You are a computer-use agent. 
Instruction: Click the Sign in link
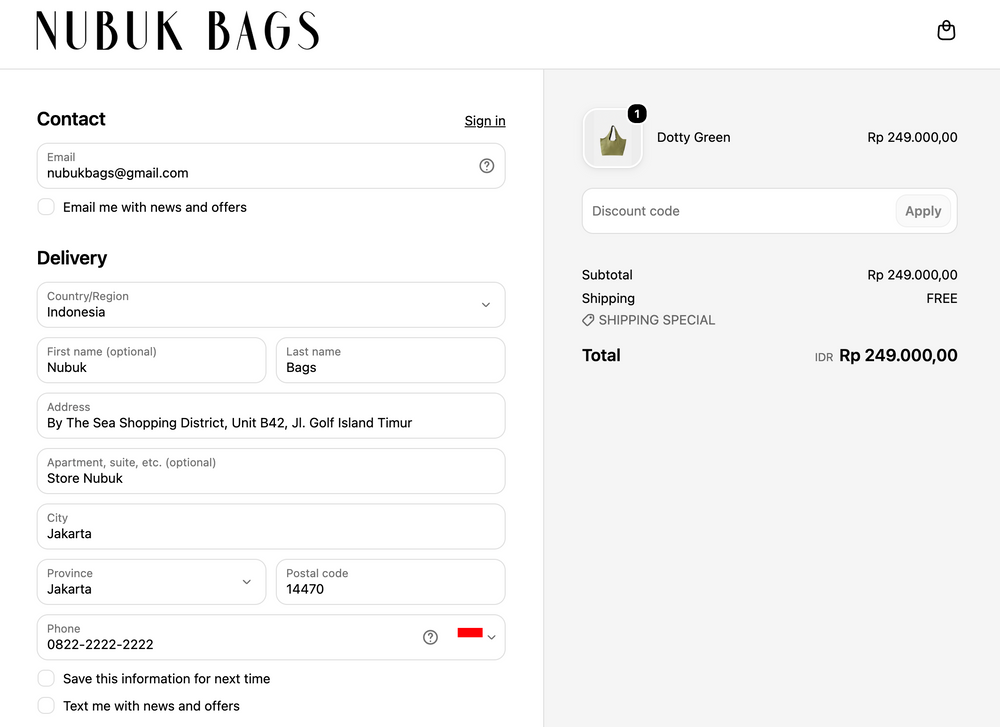[x=485, y=121]
